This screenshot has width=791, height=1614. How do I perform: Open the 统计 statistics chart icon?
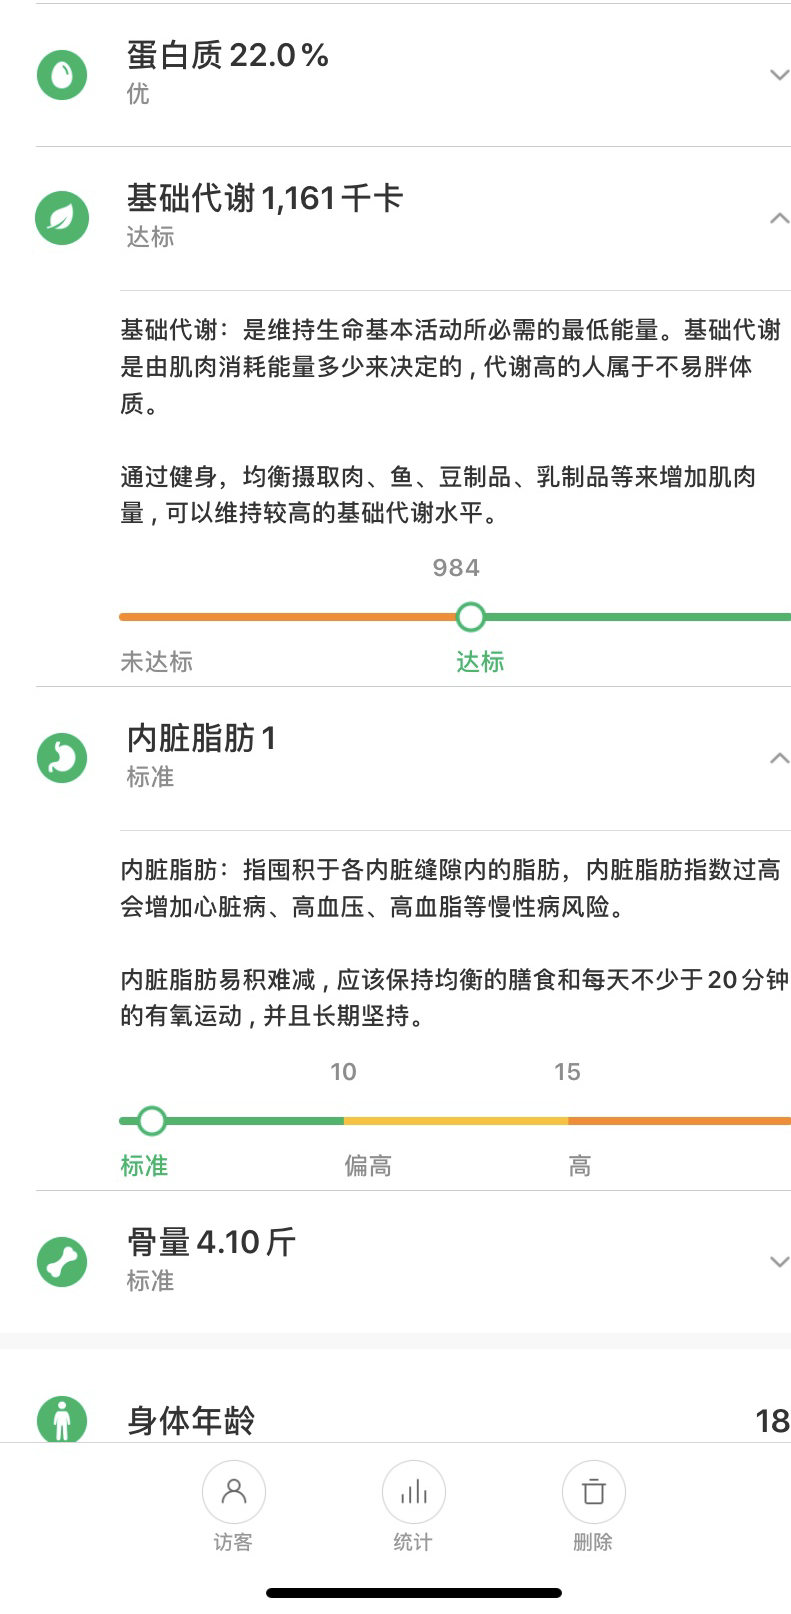click(x=413, y=1492)
